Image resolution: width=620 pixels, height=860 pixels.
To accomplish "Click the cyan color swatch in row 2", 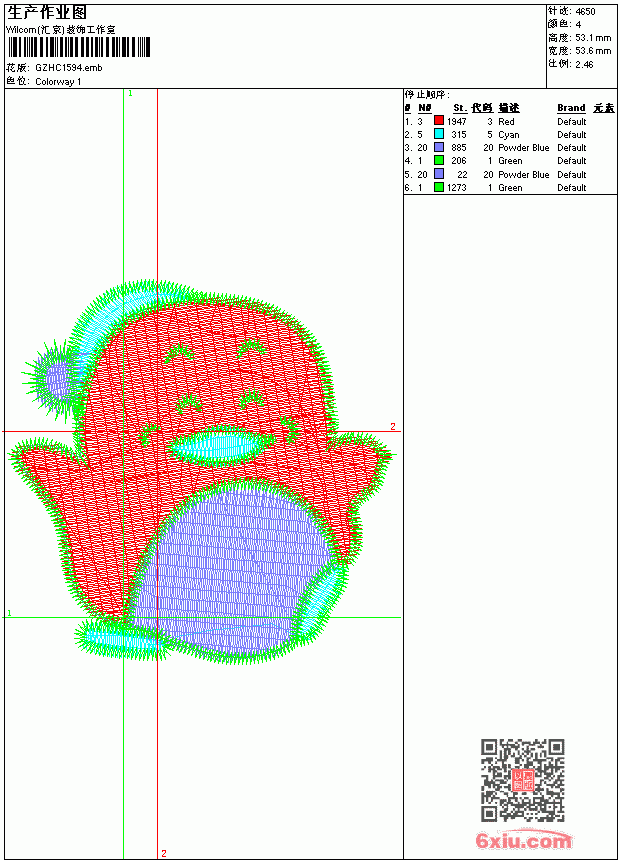I will click(x=439, y=134).
